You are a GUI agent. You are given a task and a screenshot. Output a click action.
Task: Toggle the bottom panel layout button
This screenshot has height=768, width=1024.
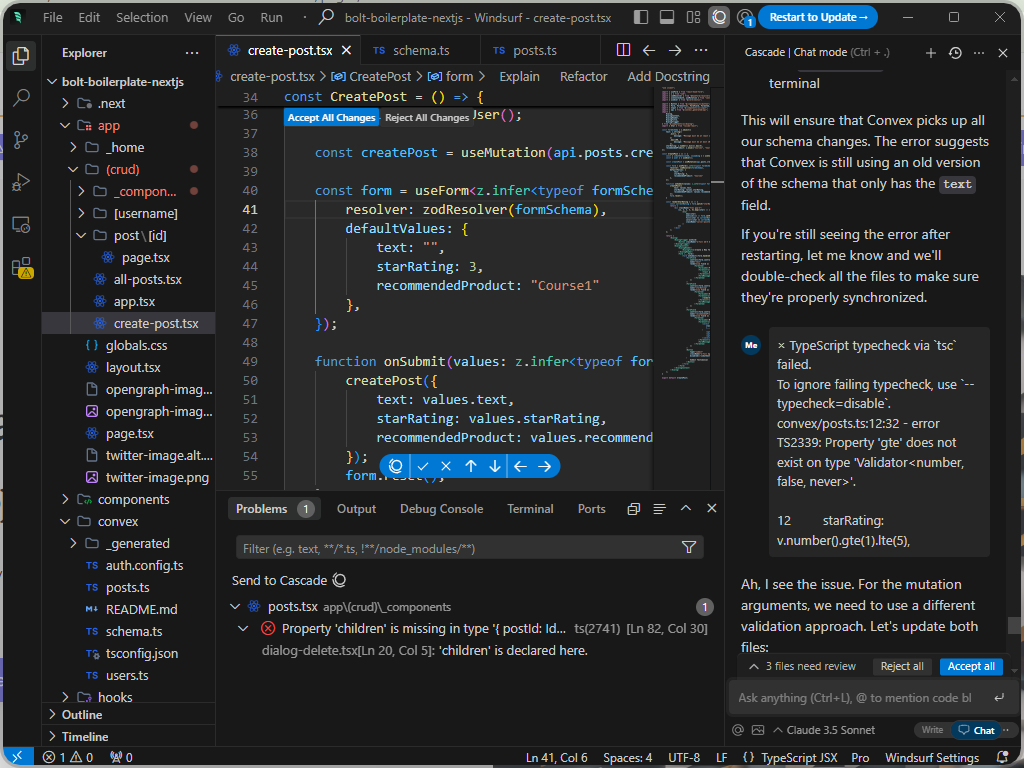pos(667,17)
